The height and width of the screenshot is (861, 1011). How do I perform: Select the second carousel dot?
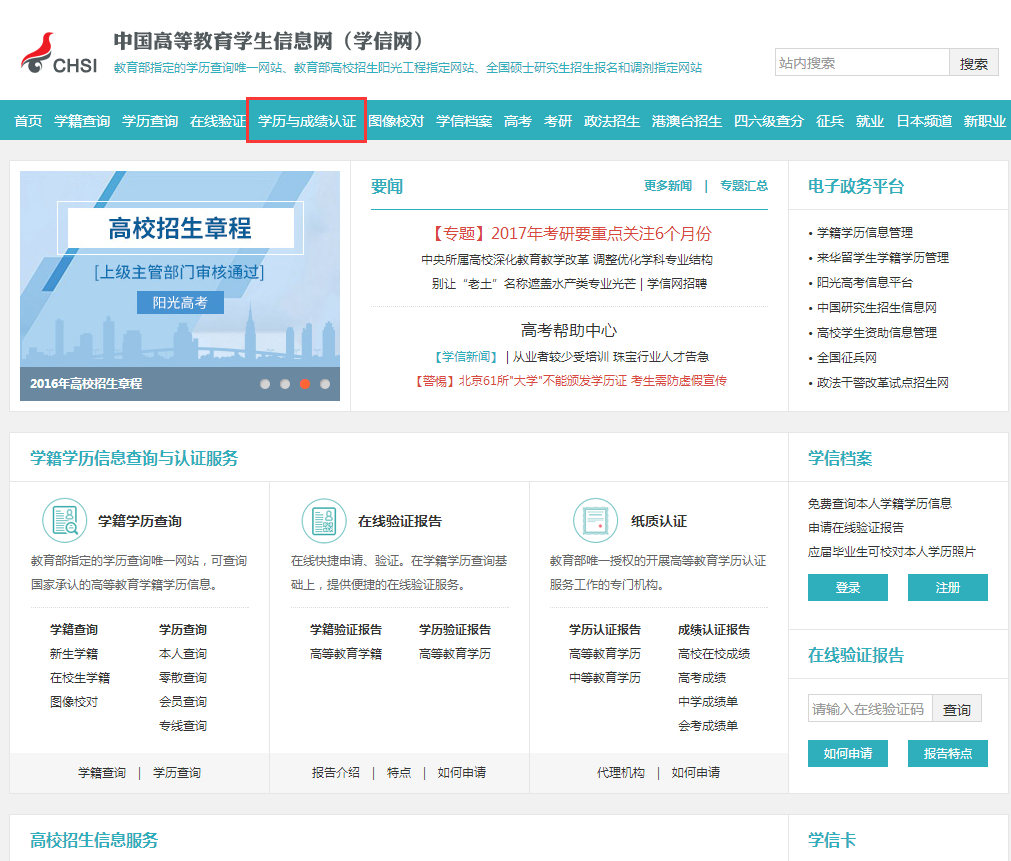(x=285, y=384)
